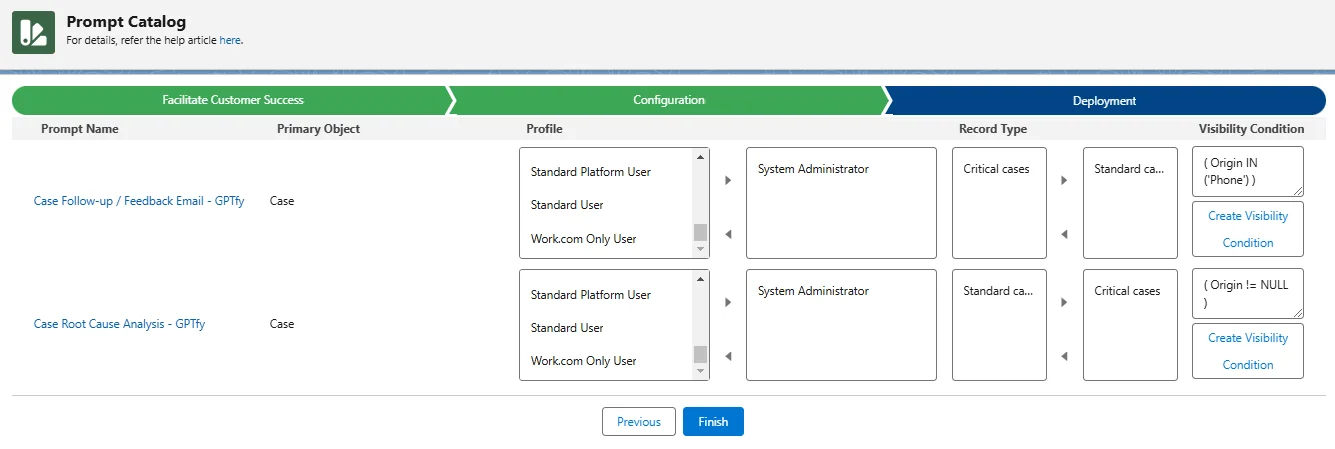Go to Facilitate Customer Success step
Viewport: 1335px width, 449px height.
point(232,100)
